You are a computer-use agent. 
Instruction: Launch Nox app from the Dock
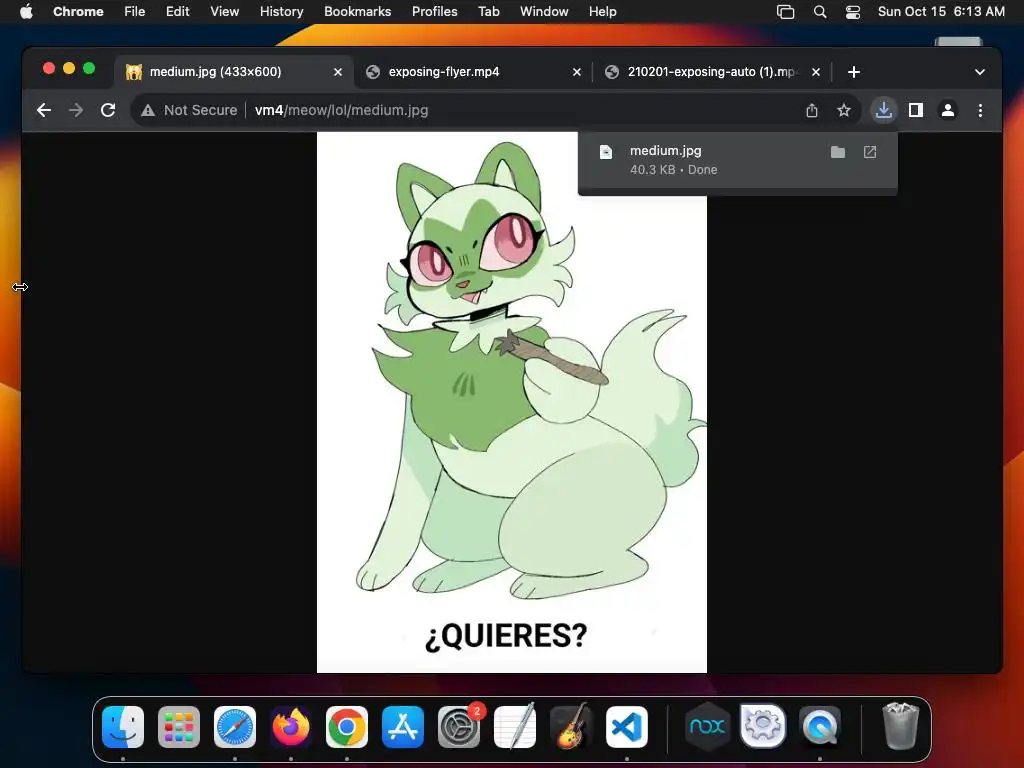click(707, 726)
